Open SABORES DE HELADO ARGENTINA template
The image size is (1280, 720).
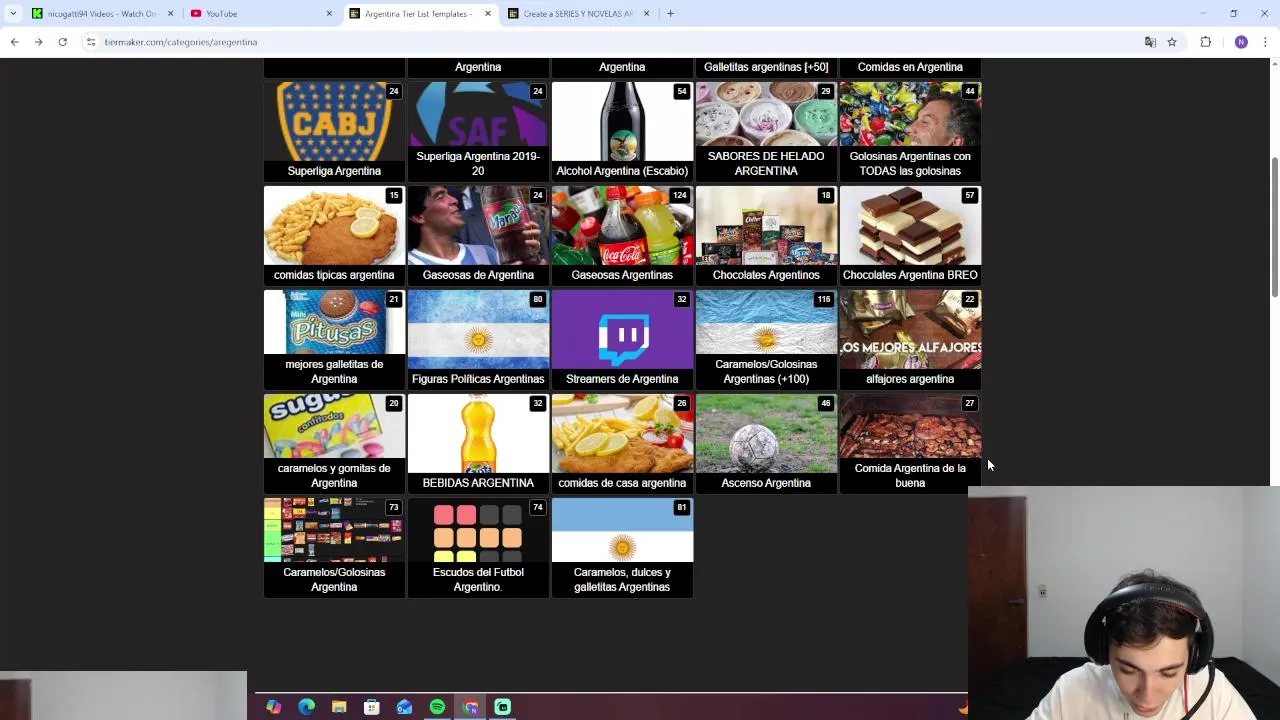pos(766,131)
